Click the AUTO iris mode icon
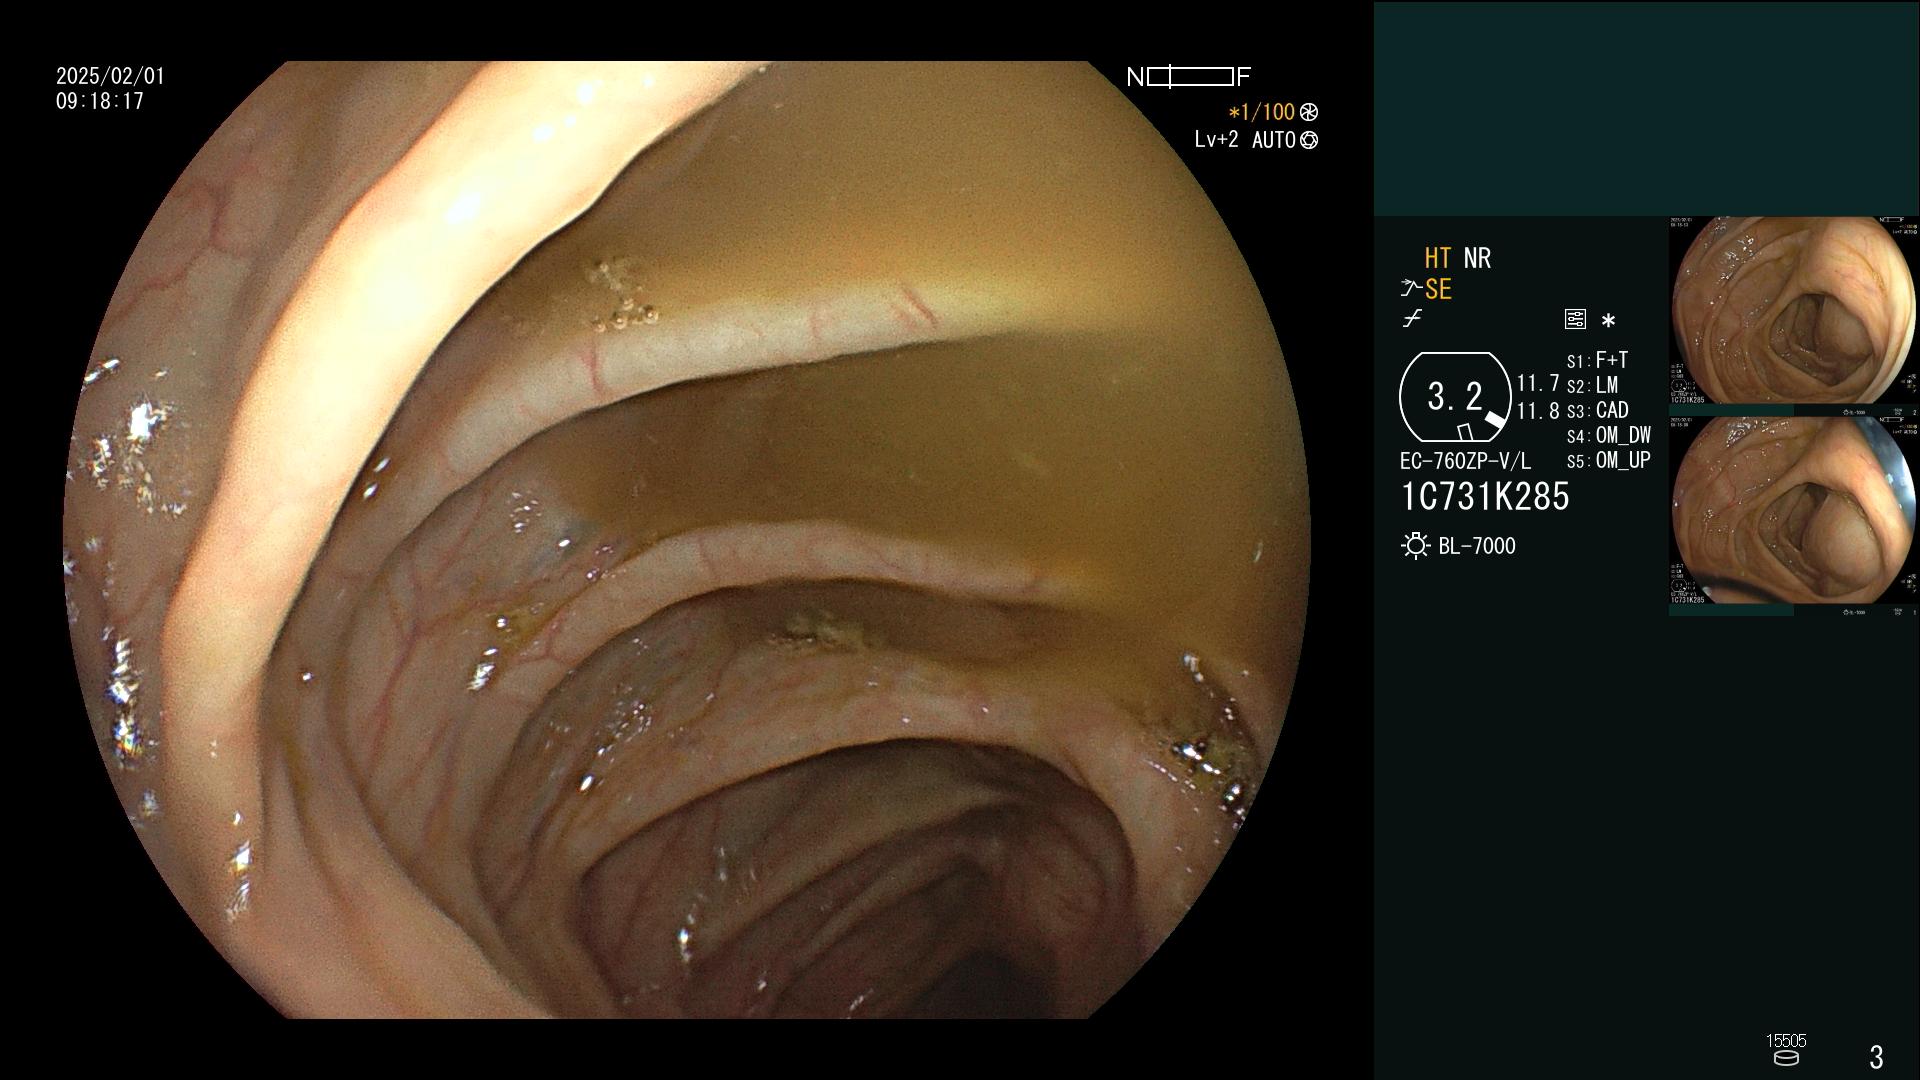 pos(1309,140)
